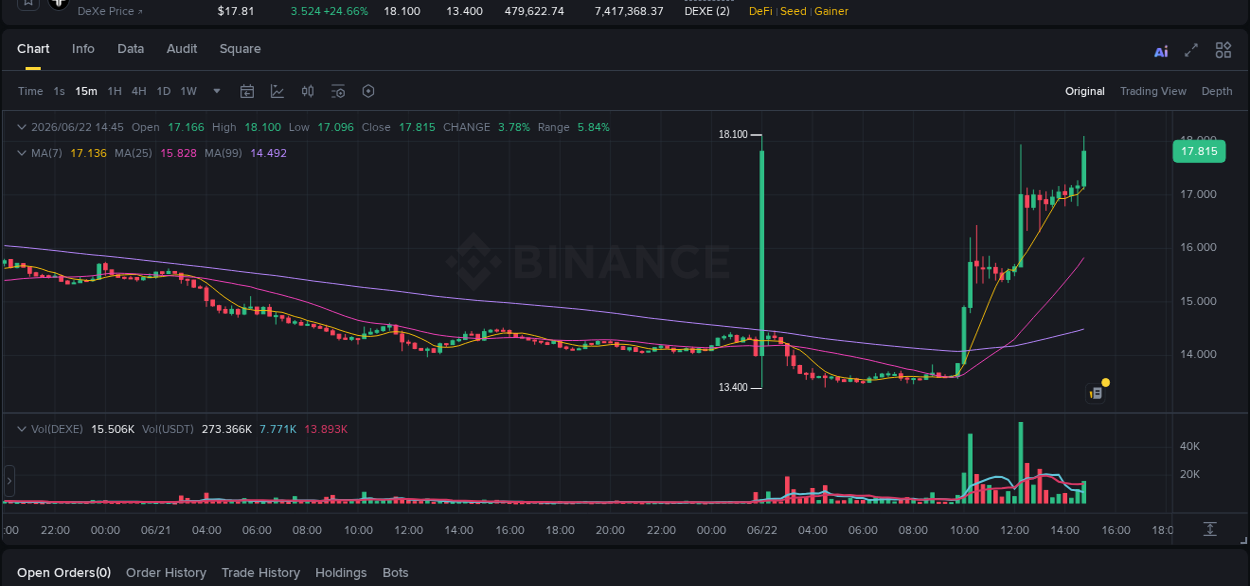1250x586 pixels.
Task: Open the Bots tab
Action: [x=395, y=573]
